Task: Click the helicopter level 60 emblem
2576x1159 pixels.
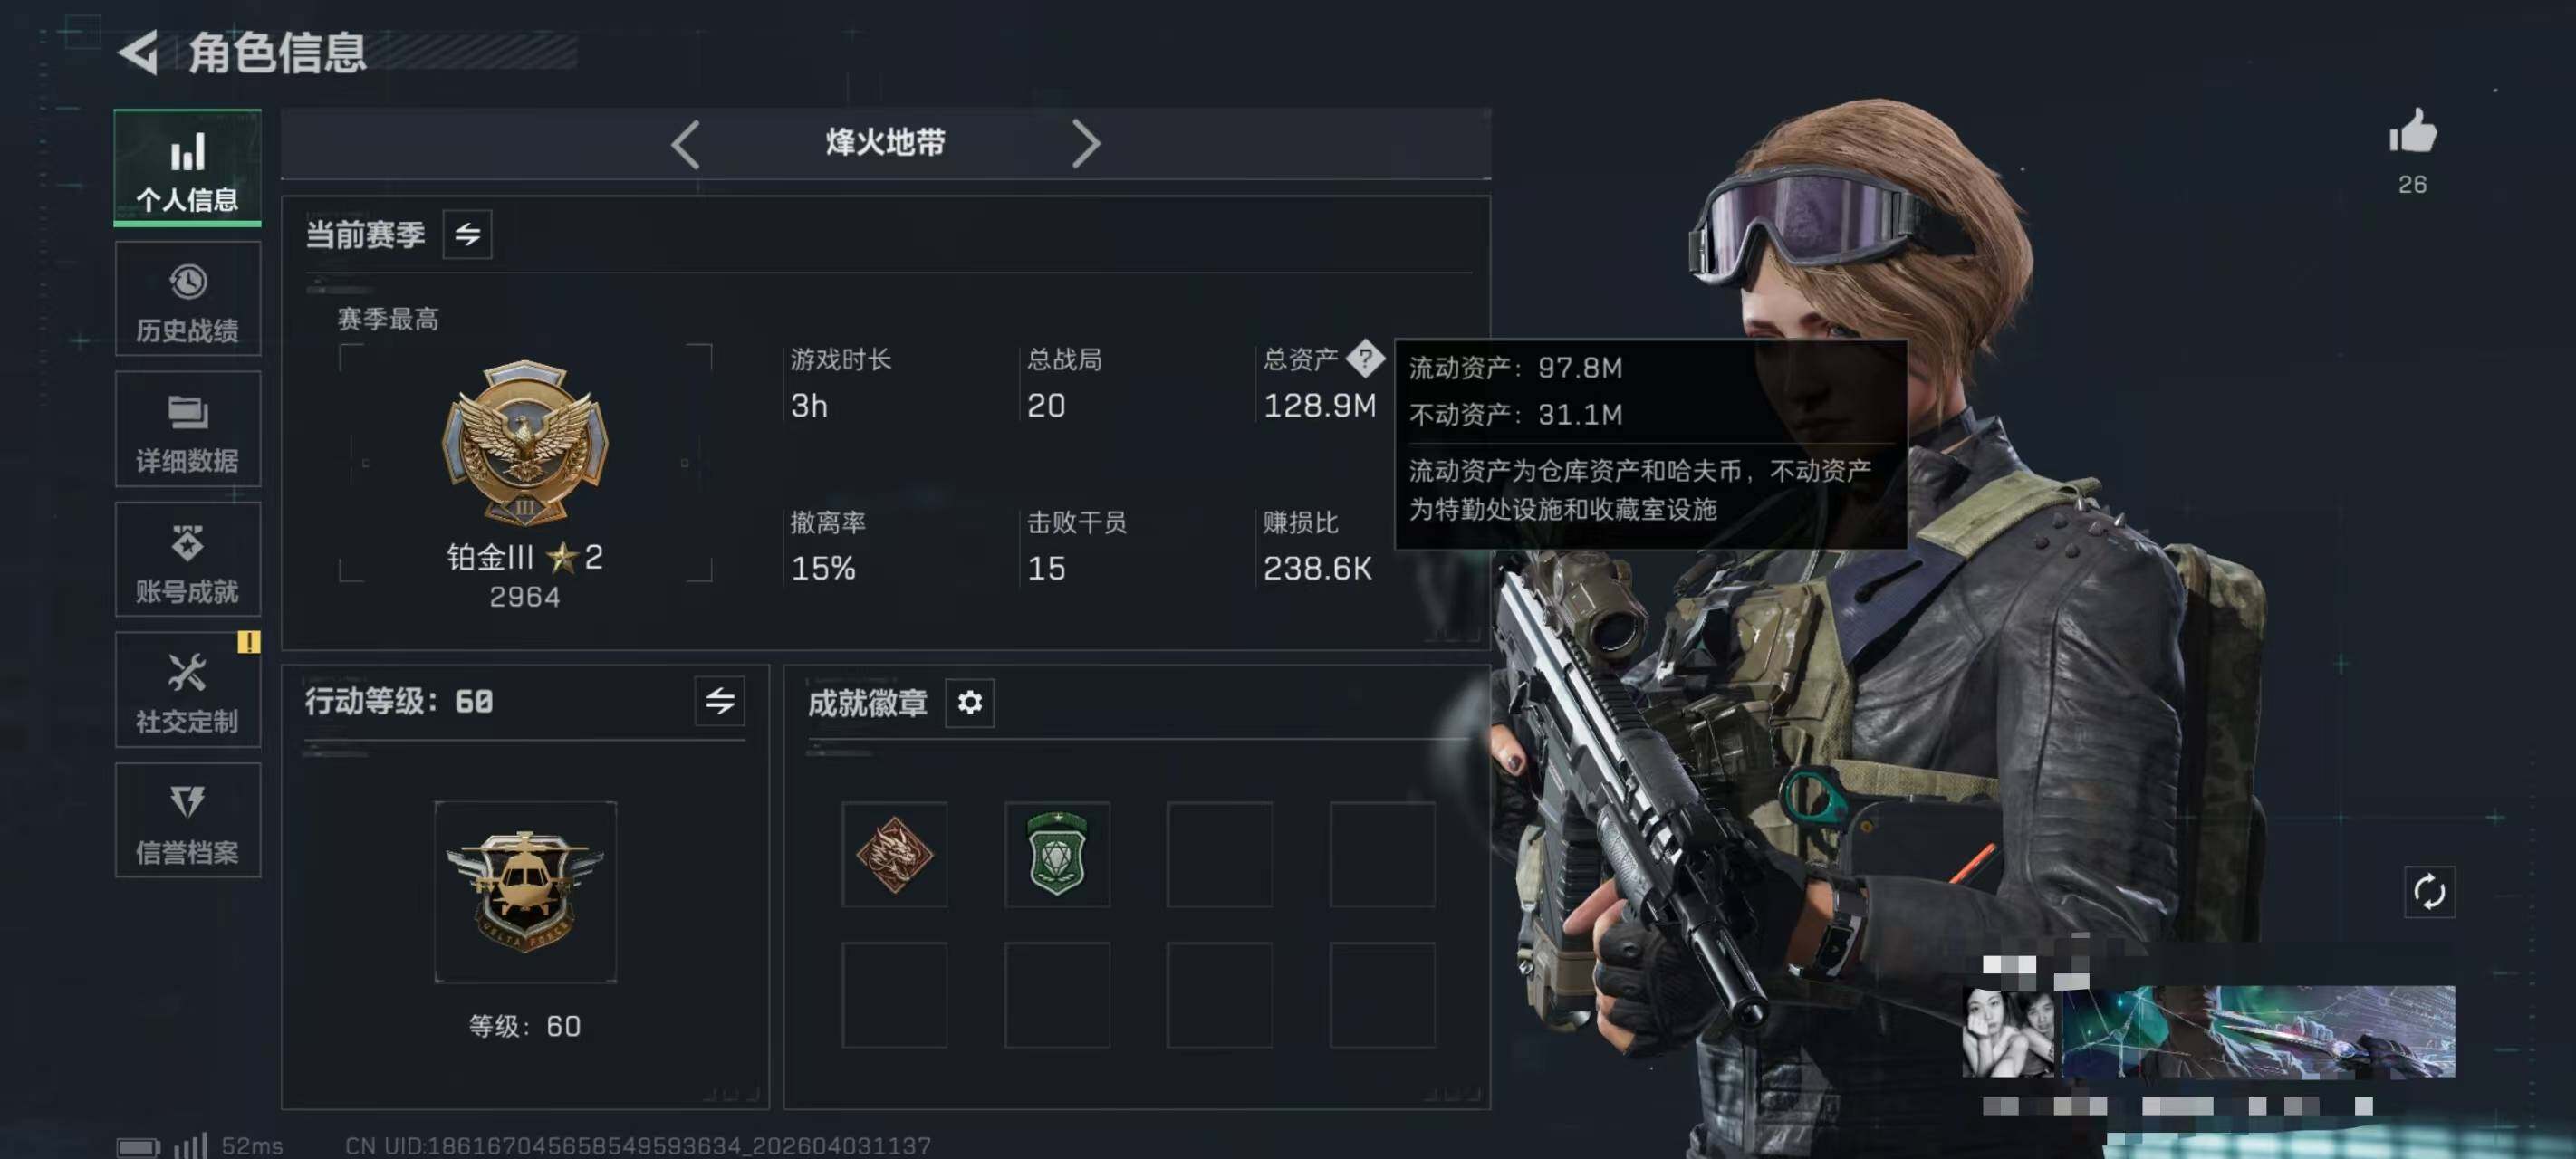Action: click(525, 891)
